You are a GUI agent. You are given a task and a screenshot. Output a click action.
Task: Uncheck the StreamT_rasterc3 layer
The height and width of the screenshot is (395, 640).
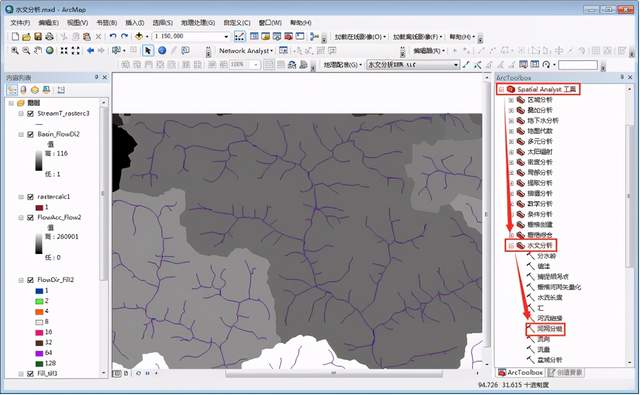pyautogui.click(x=30, y=113)
